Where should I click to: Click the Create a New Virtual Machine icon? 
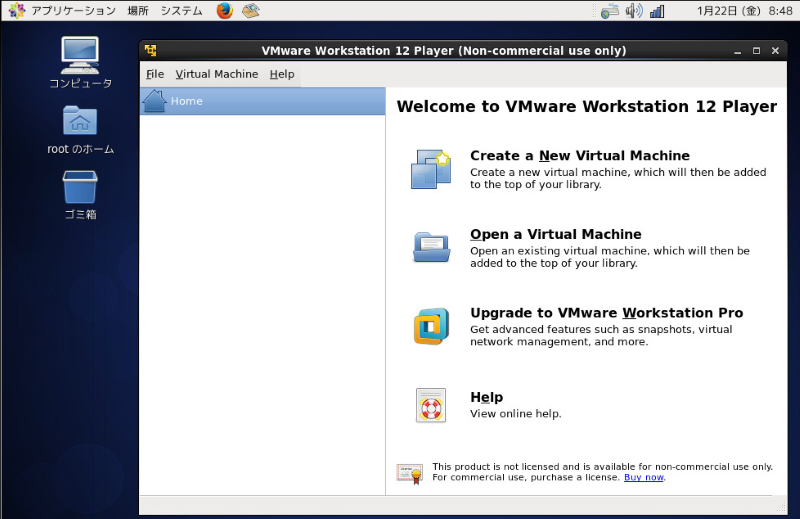(431, 169)
